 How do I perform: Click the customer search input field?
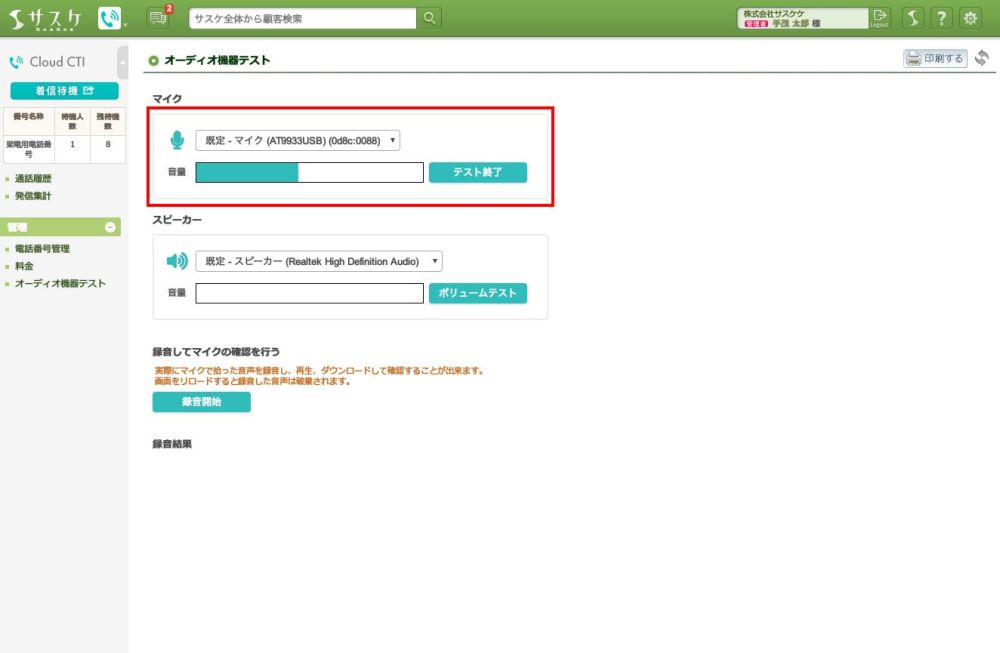coord(302,18)
